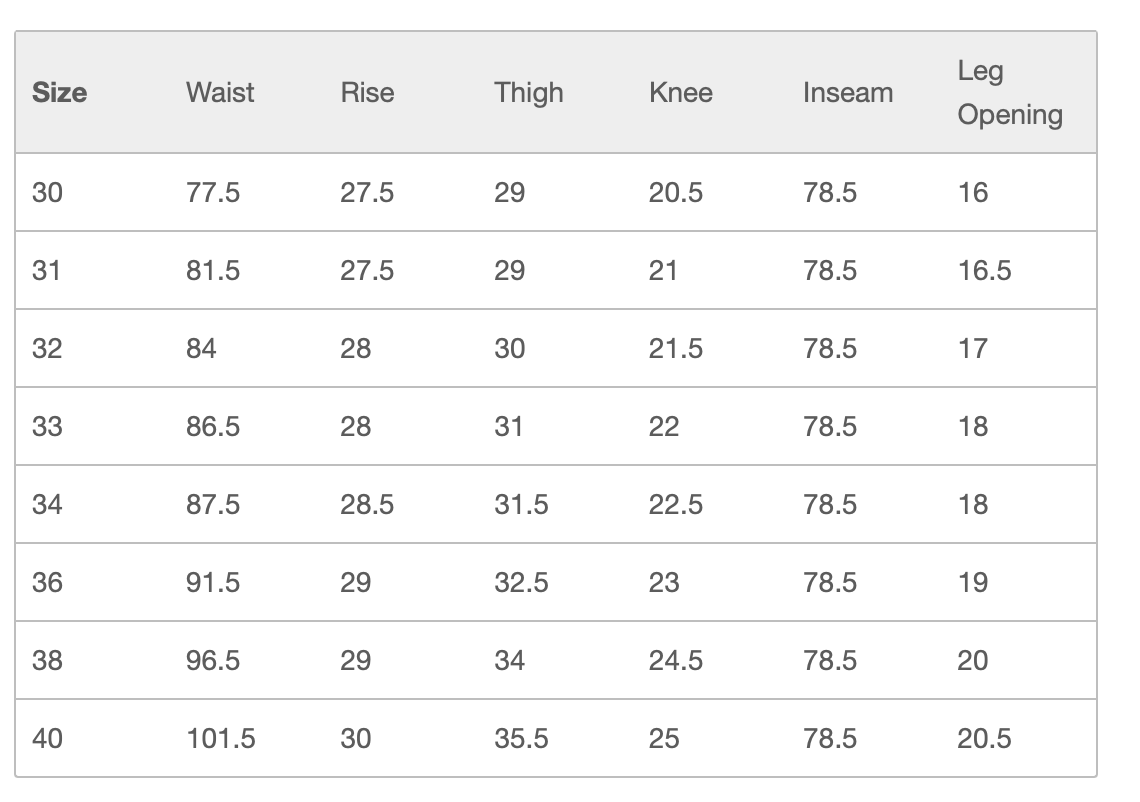Select the 24.5 knee measurement
Viewport: 1140px width, 802px height.
(675, 660)
